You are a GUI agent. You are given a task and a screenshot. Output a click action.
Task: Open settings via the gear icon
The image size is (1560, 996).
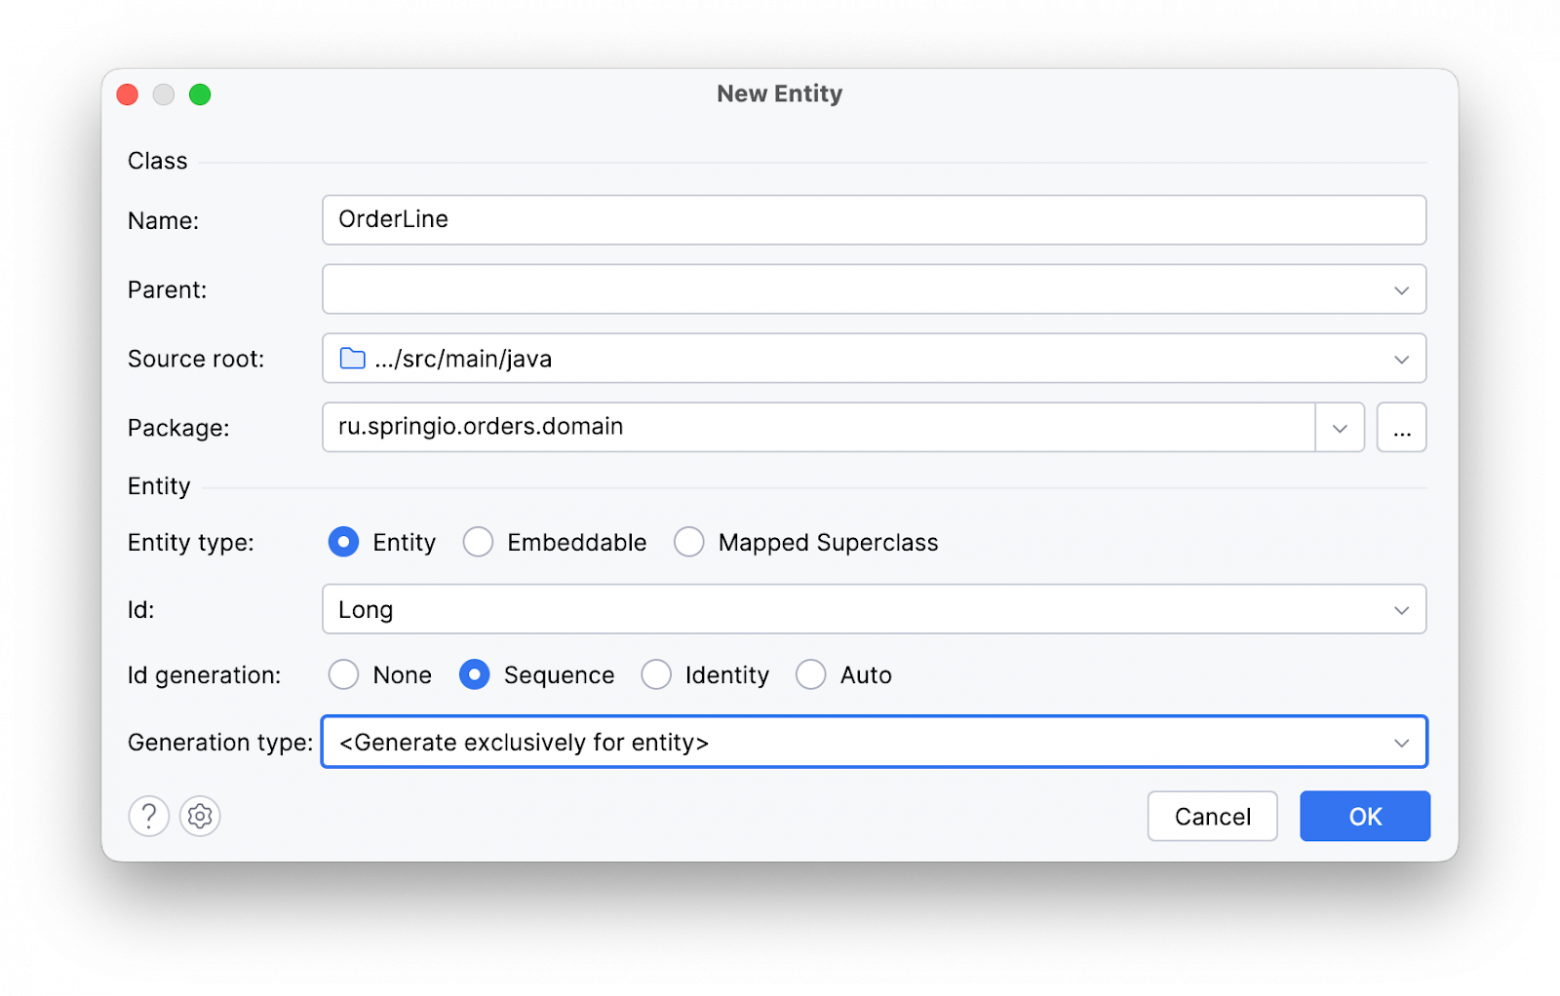200,817
